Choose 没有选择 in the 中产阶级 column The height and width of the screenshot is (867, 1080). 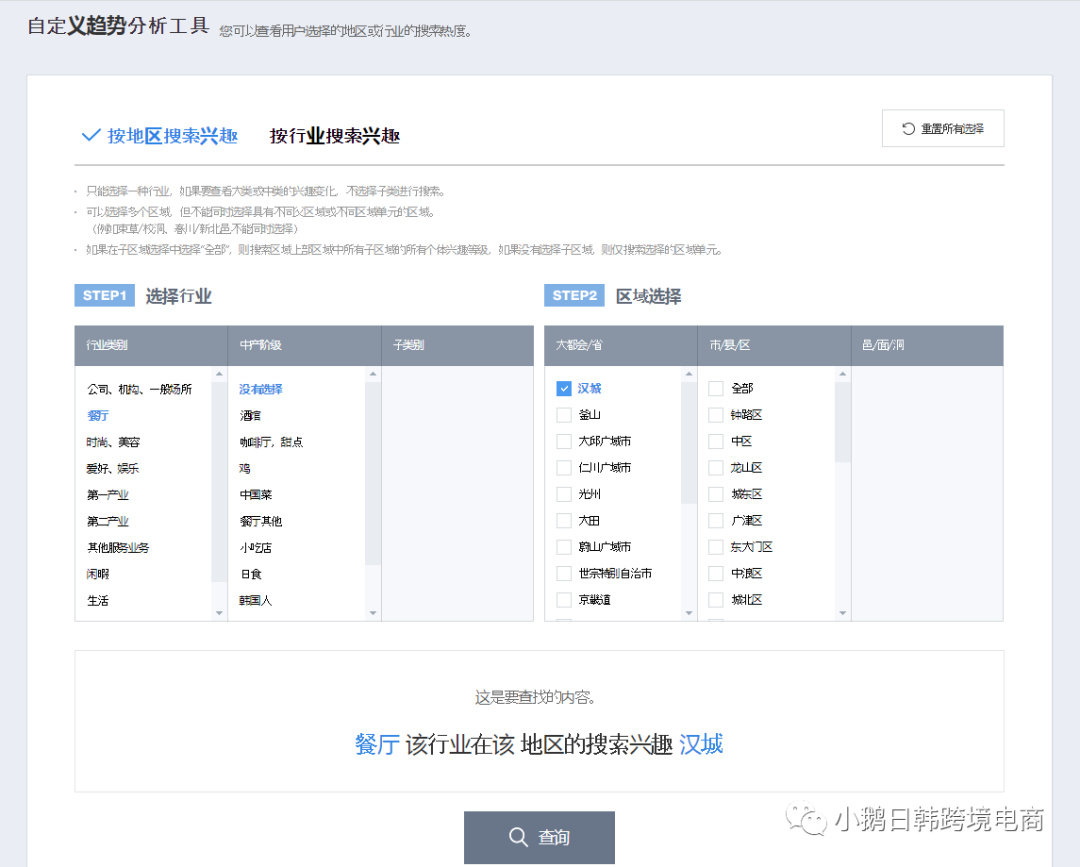262,388
